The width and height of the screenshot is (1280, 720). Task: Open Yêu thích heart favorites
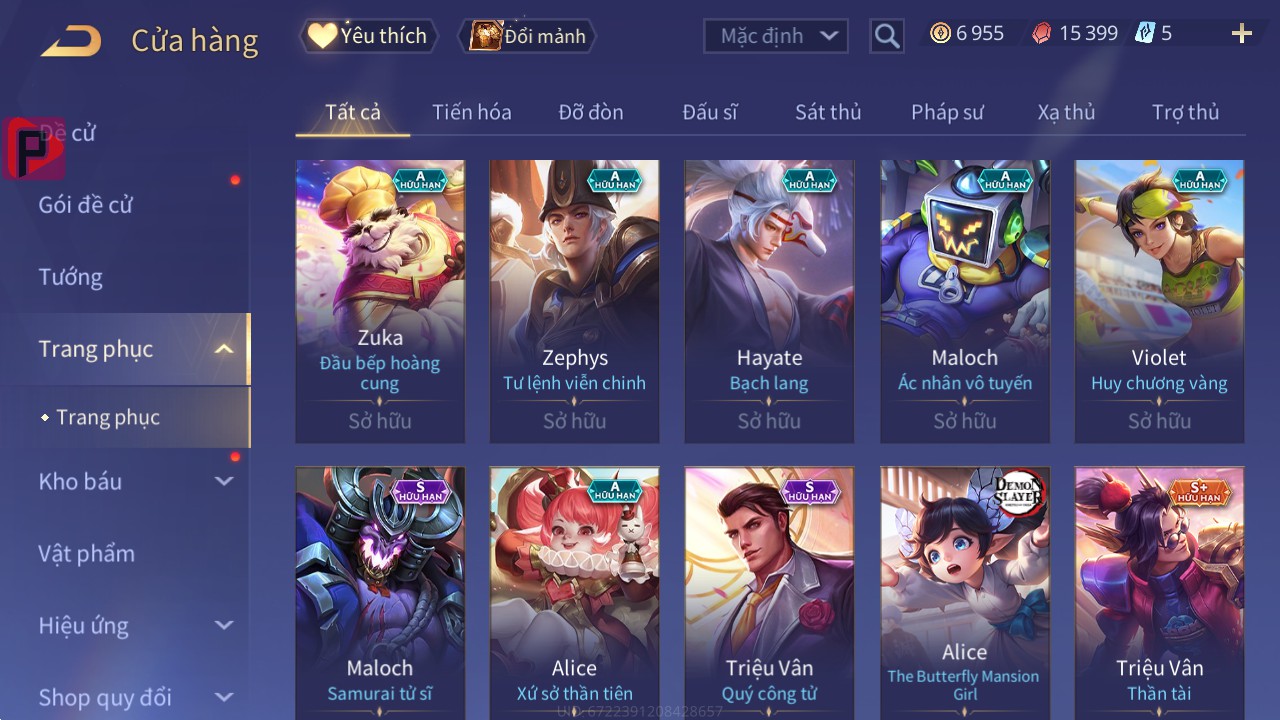368,36
